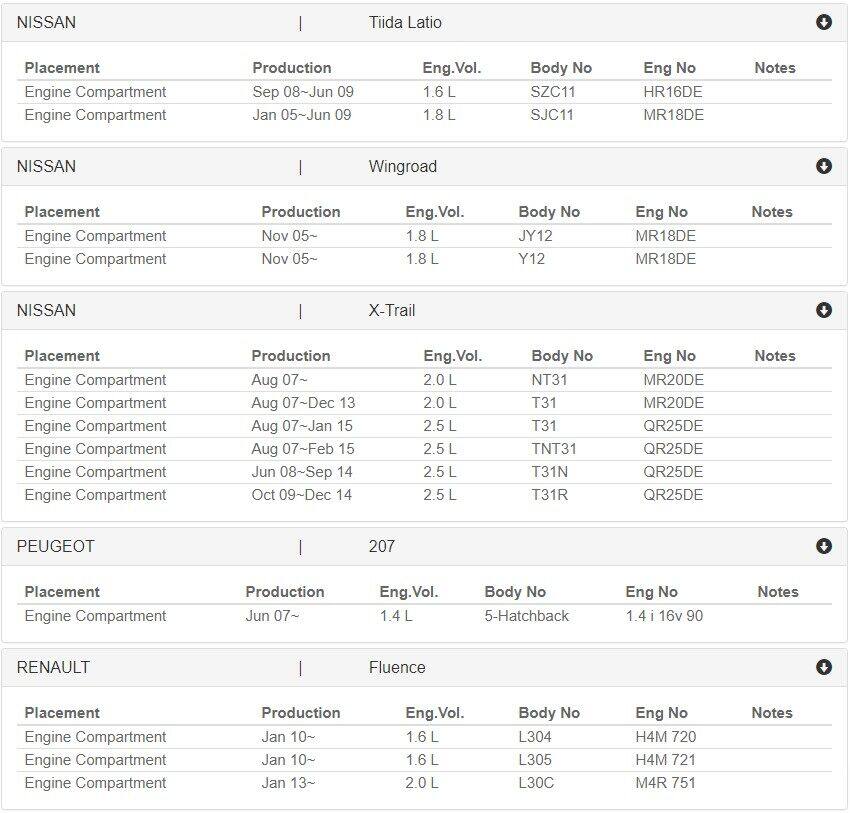Collapse Renault Fluence using its arrow icon
The height and width of the screenshot is (813, 850).
pos(823,667)
